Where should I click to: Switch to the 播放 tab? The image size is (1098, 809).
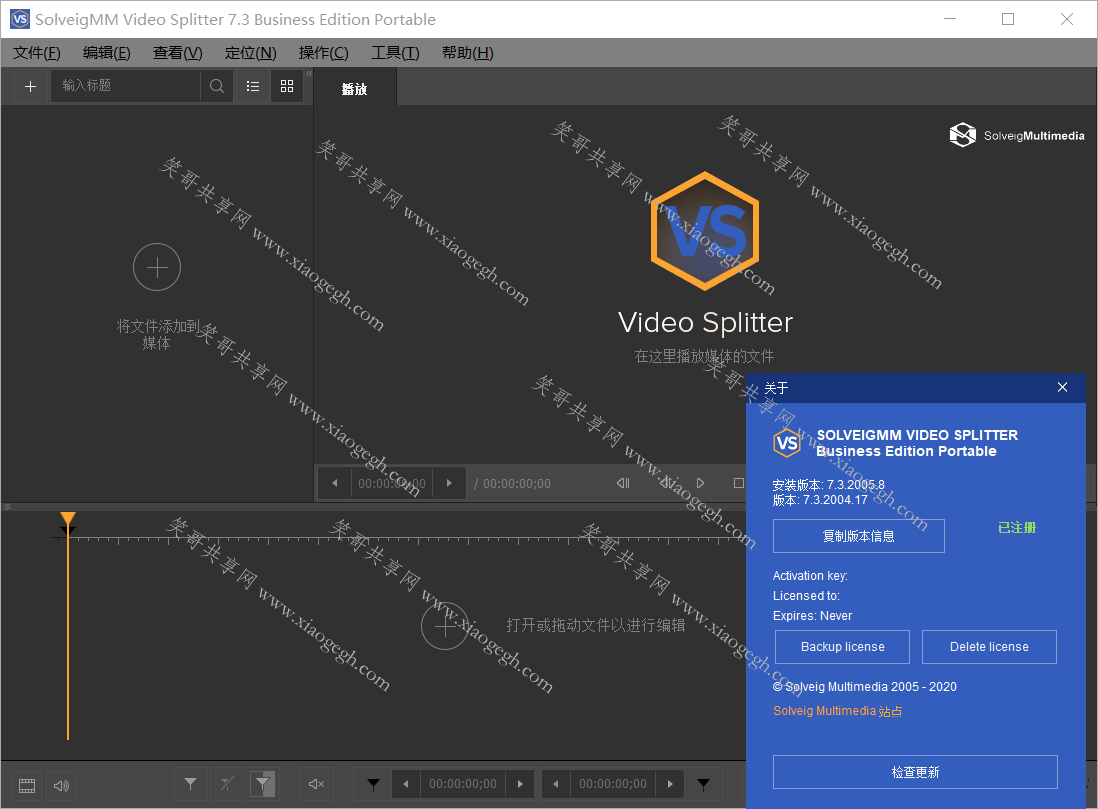[354, 89]
